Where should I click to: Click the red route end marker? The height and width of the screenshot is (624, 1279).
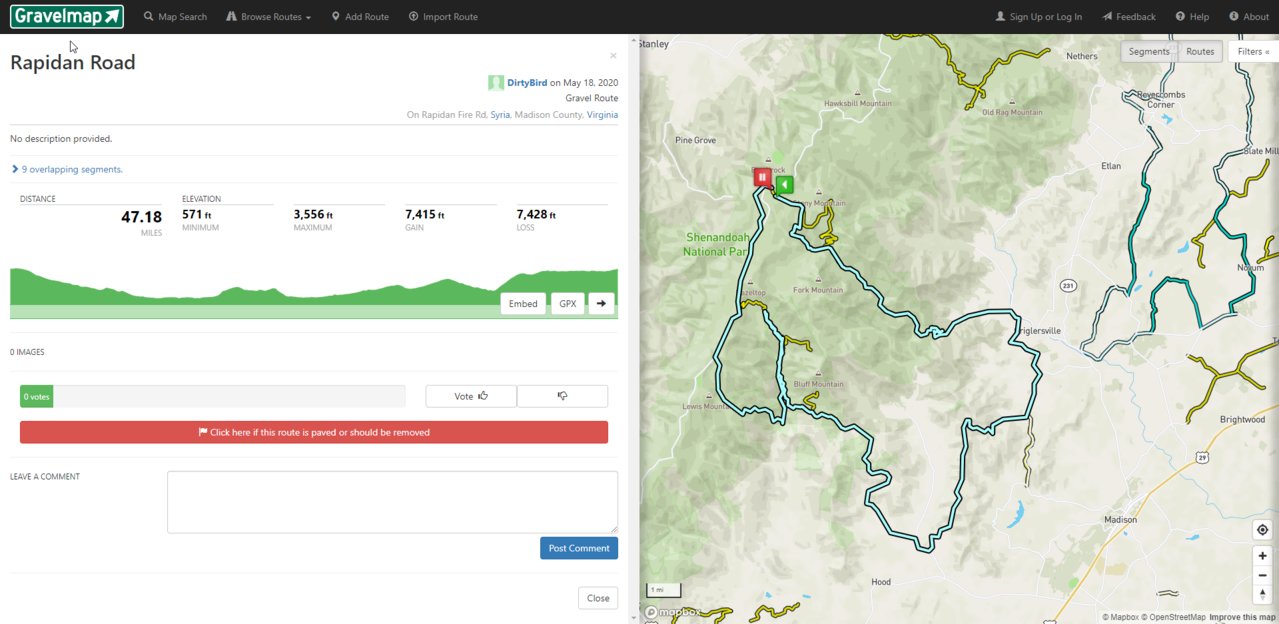point(762,177)
